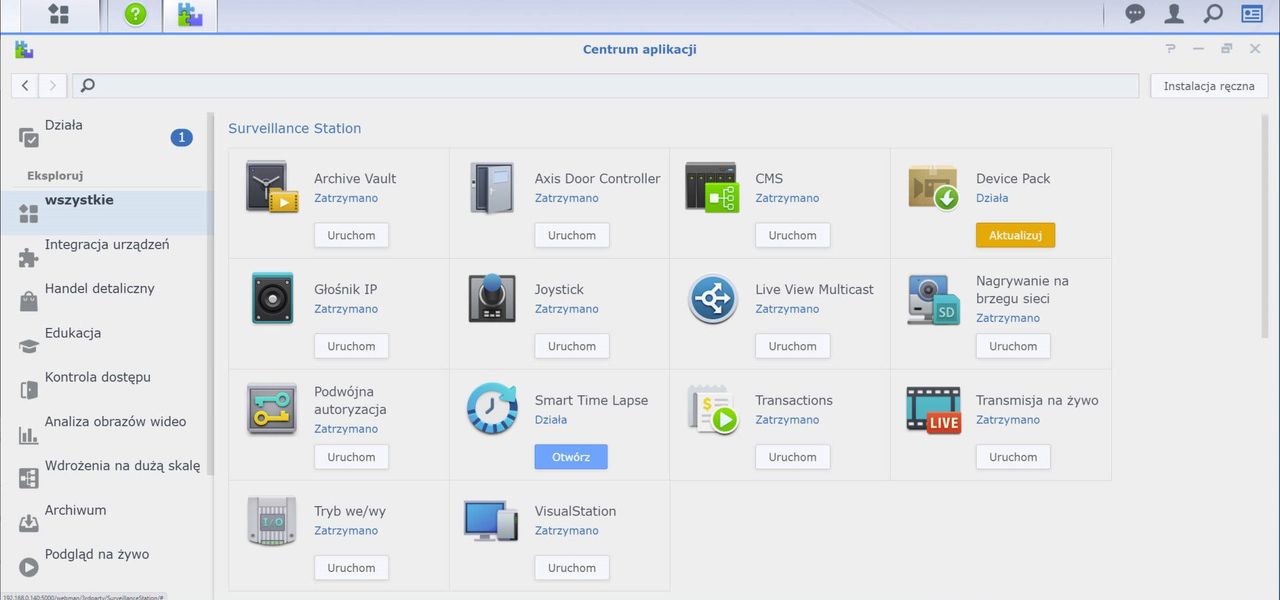Viewport: 1280px width, 600px height.
Task: Click the Archive Vault safe icon
Action: point(272,187)
